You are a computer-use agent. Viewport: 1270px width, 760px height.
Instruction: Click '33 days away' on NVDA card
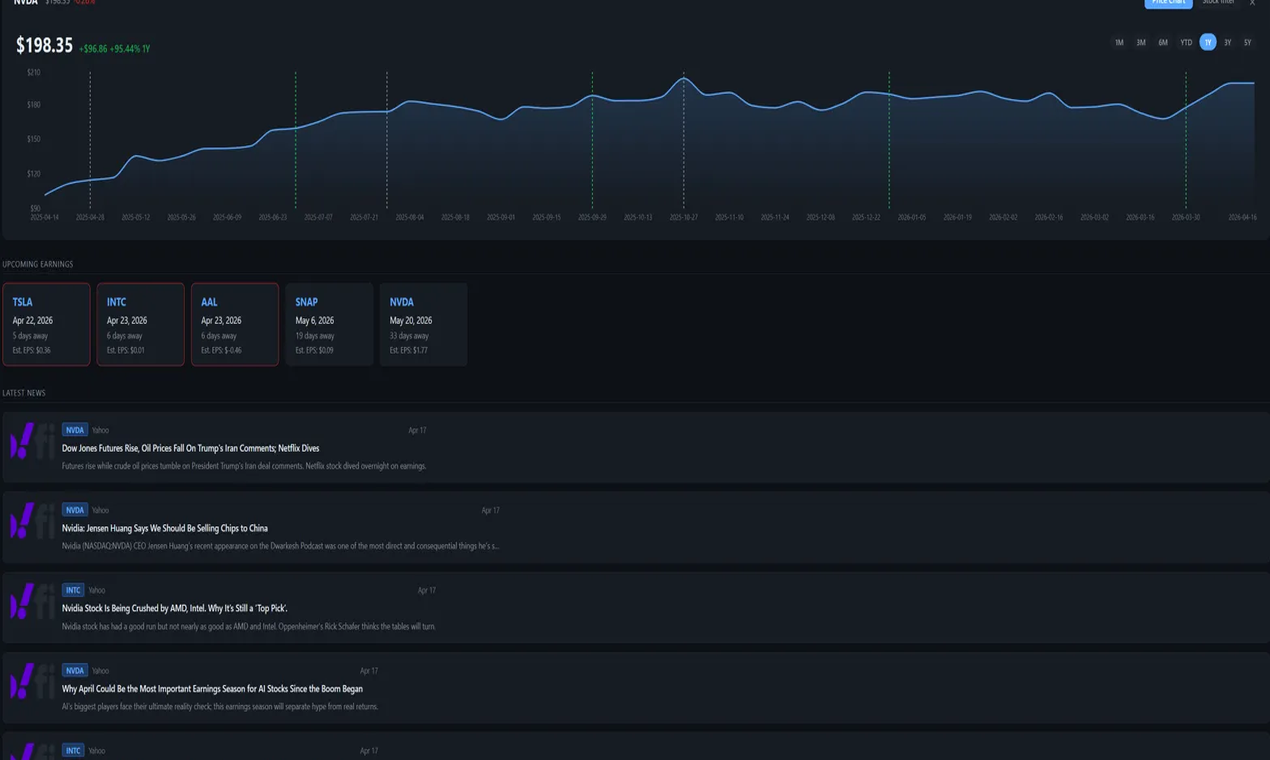point(409,336)
